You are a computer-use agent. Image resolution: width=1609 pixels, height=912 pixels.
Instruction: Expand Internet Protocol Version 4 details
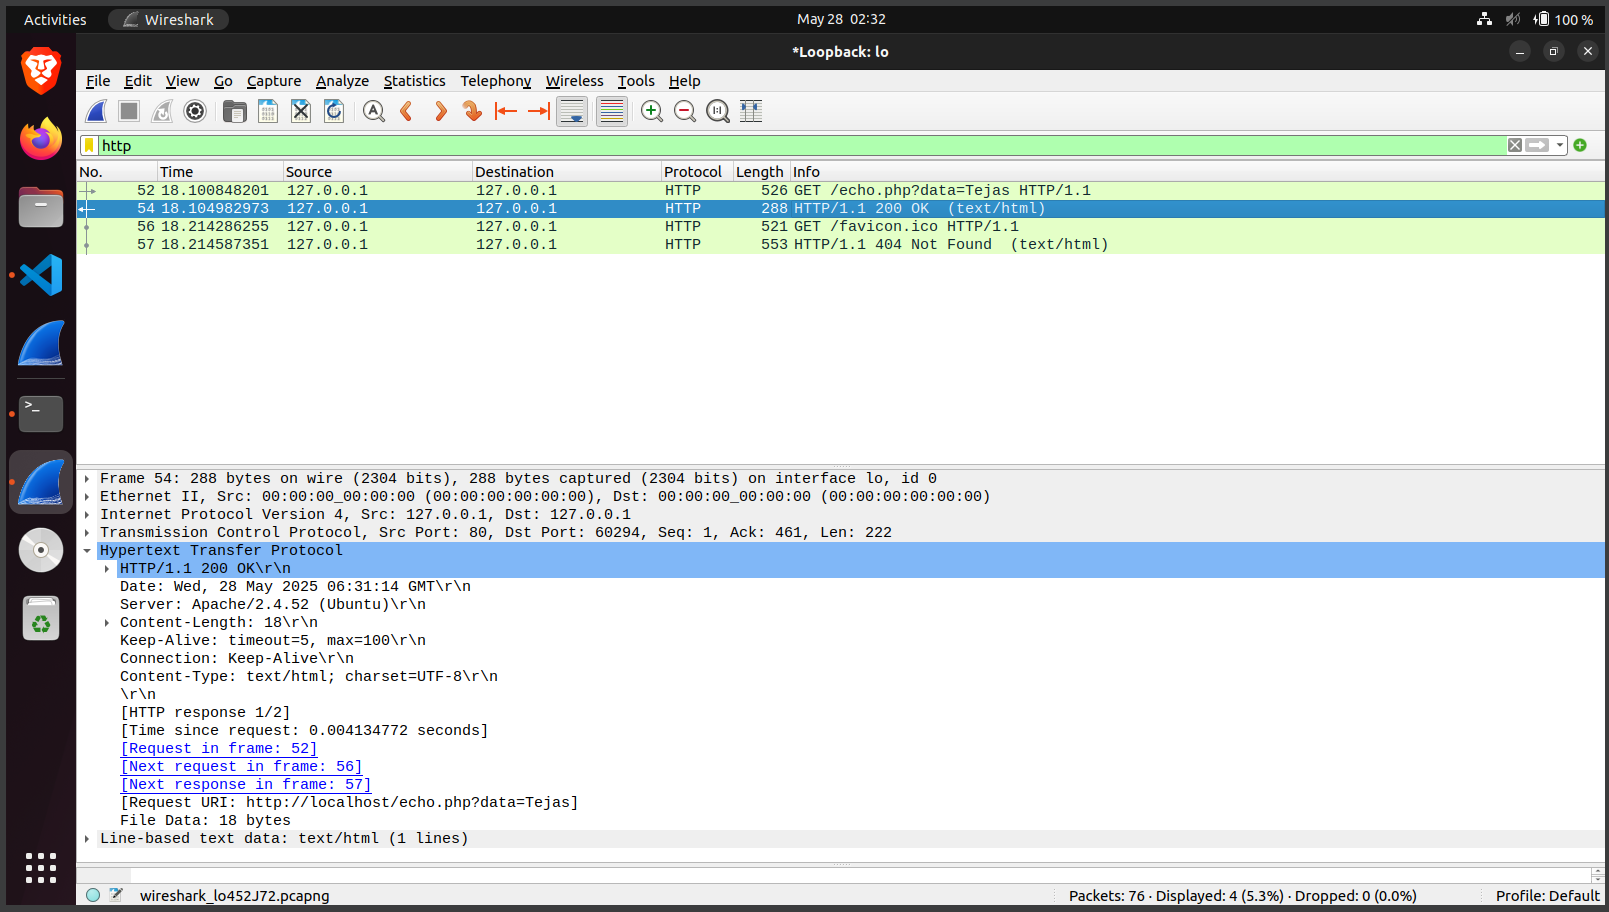tap(87, 515)
